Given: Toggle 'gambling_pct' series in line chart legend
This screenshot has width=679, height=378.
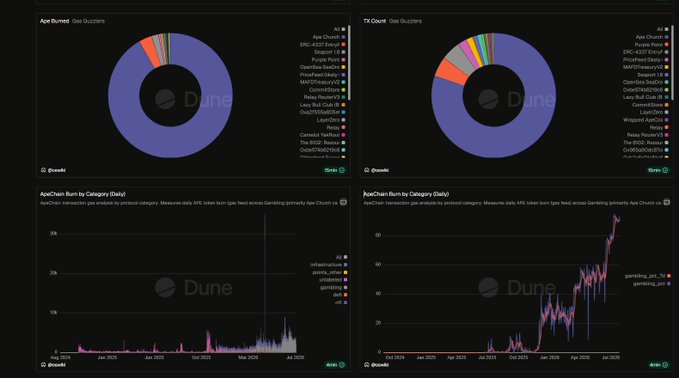Looking at the screenshot, I should [652, 284].
